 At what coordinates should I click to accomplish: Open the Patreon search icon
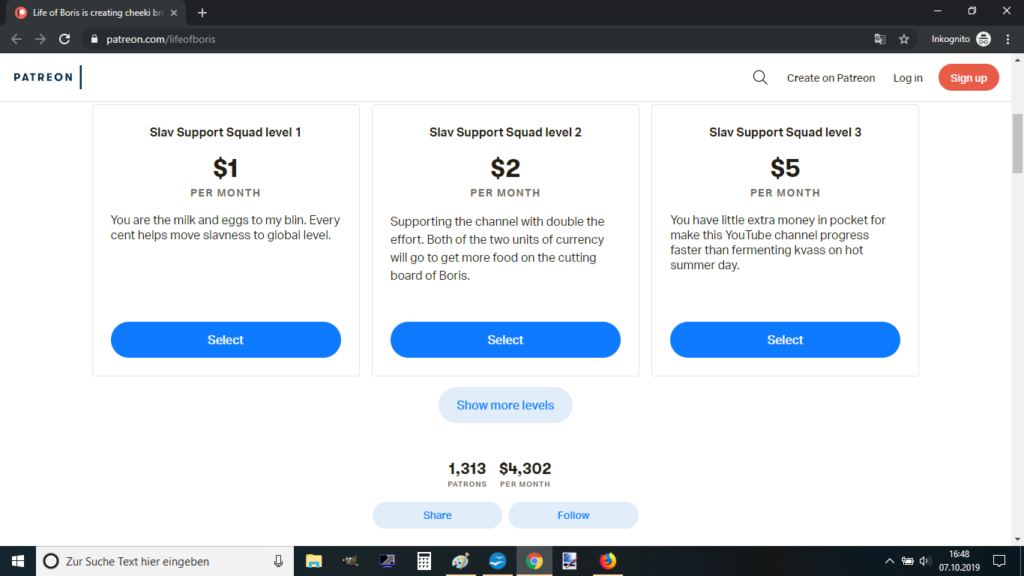tap(760, 78)
